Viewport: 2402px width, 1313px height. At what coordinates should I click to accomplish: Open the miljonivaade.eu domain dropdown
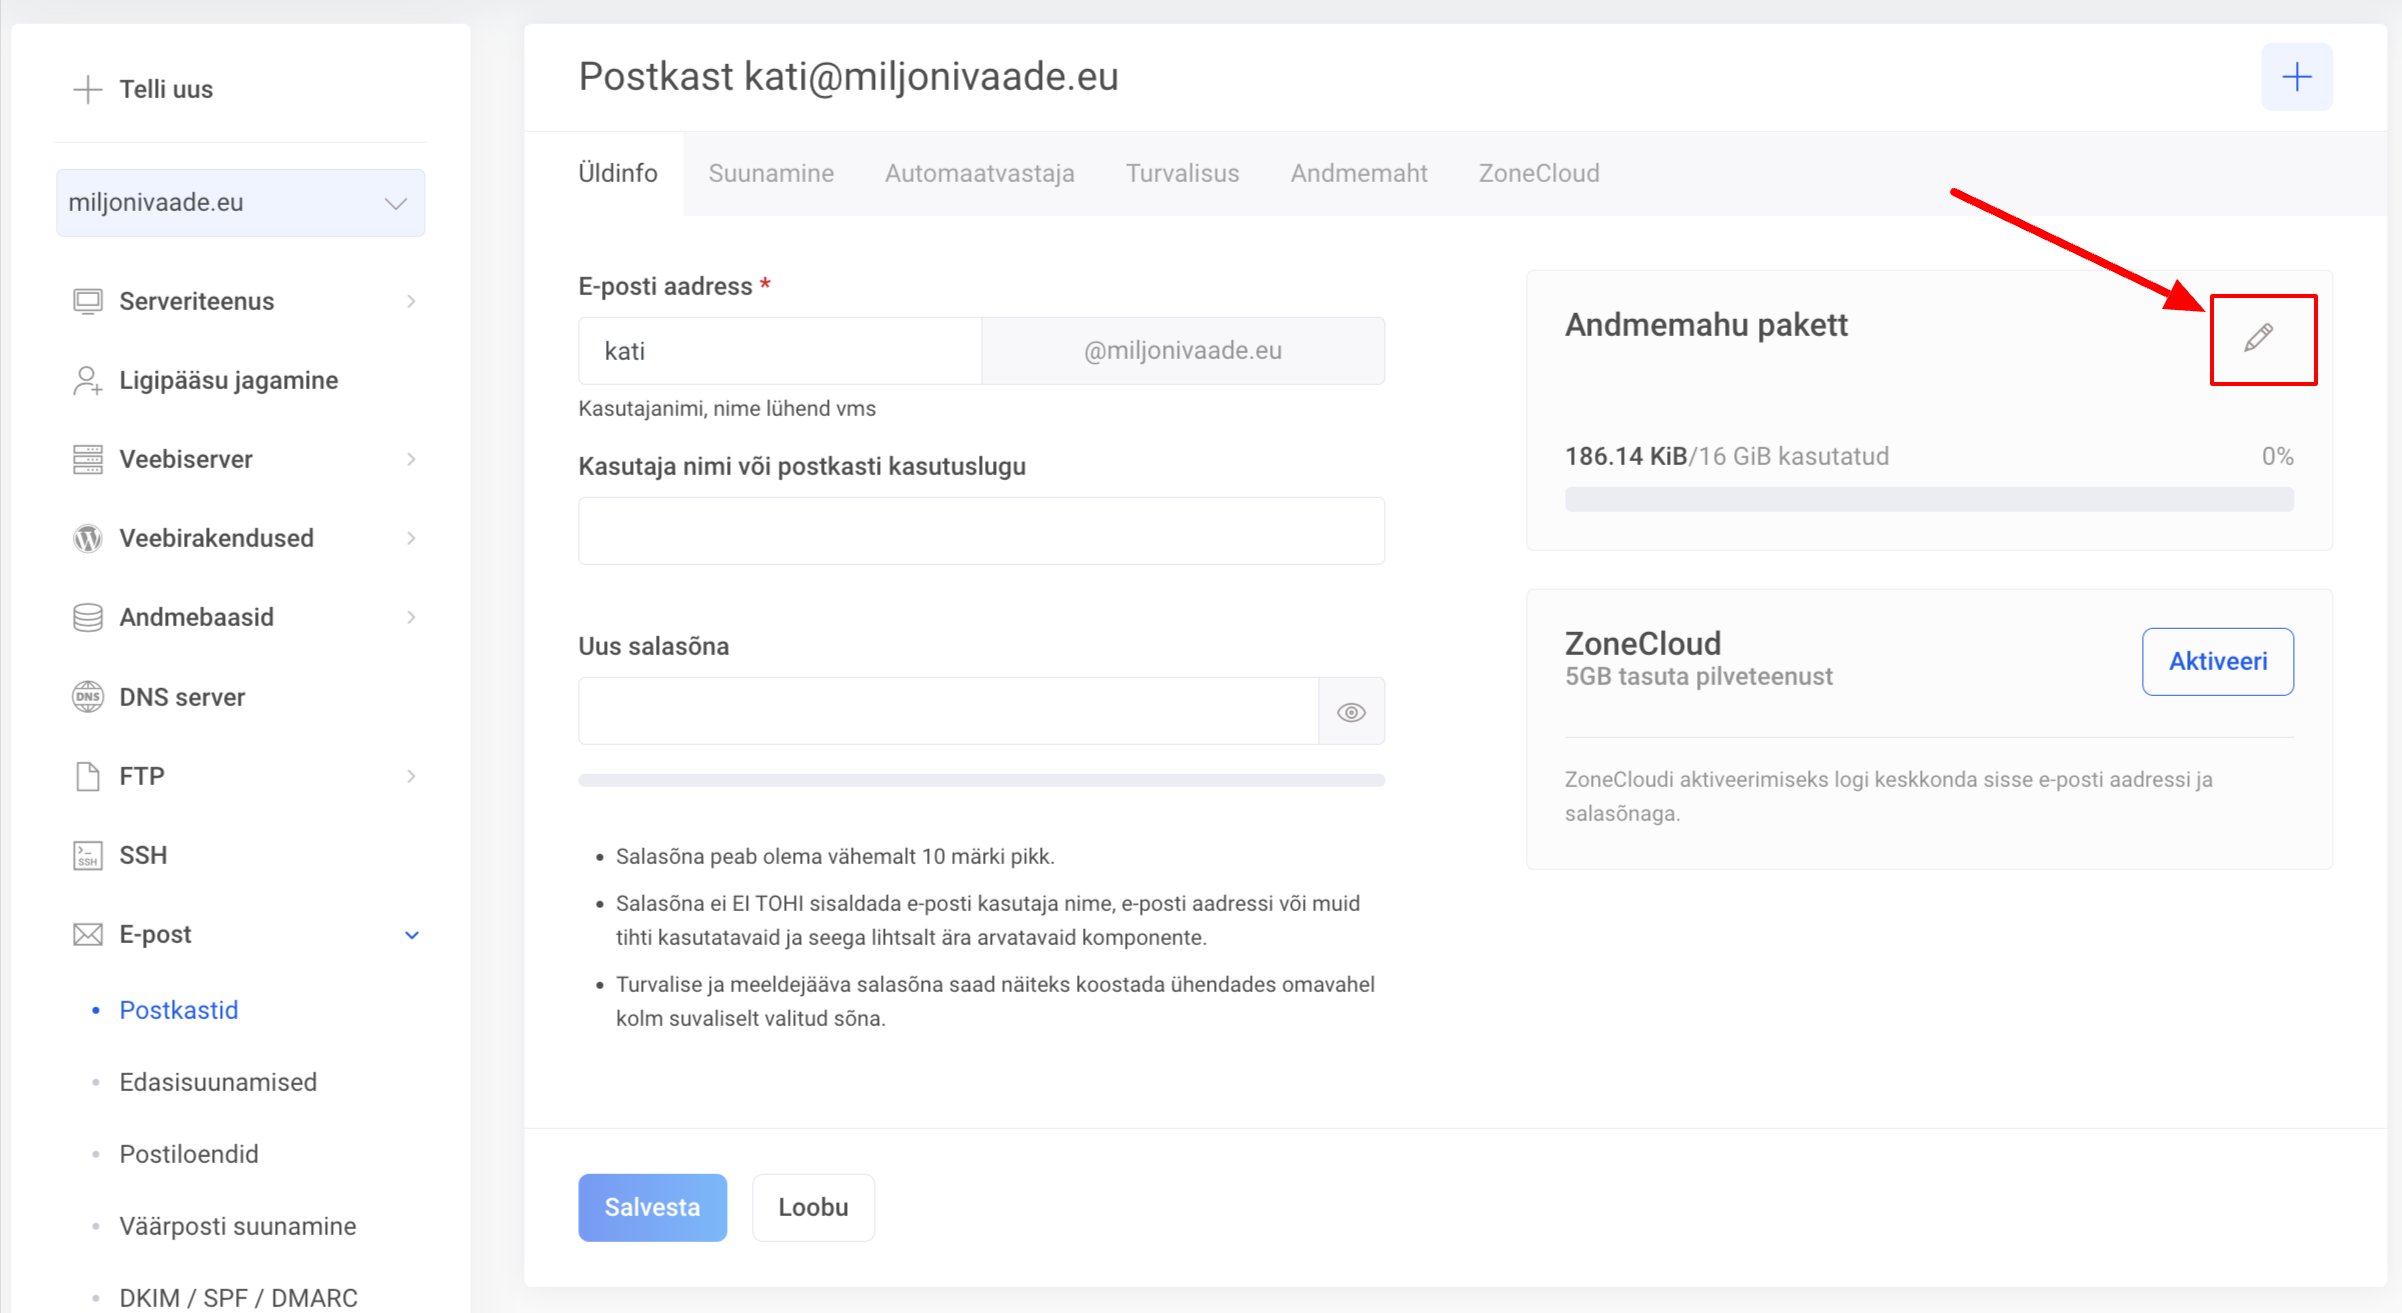point(240,203)
